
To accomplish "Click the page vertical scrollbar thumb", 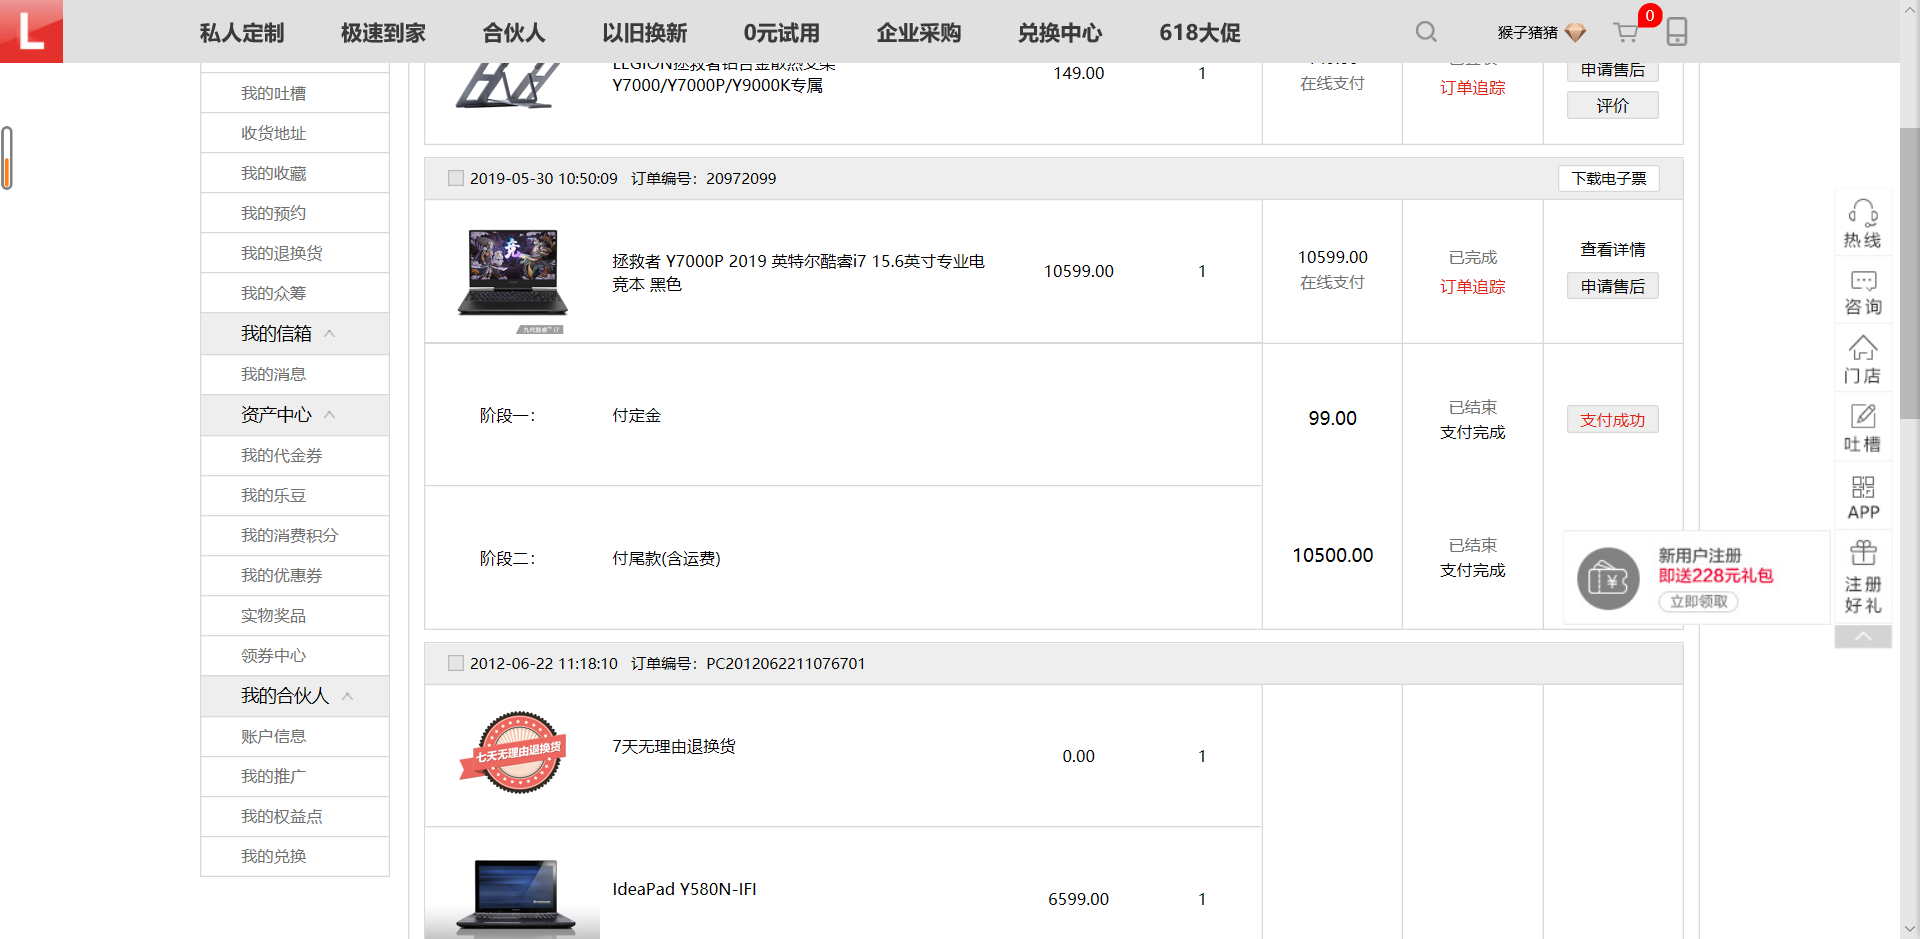I will click(x=1910, y=273).
